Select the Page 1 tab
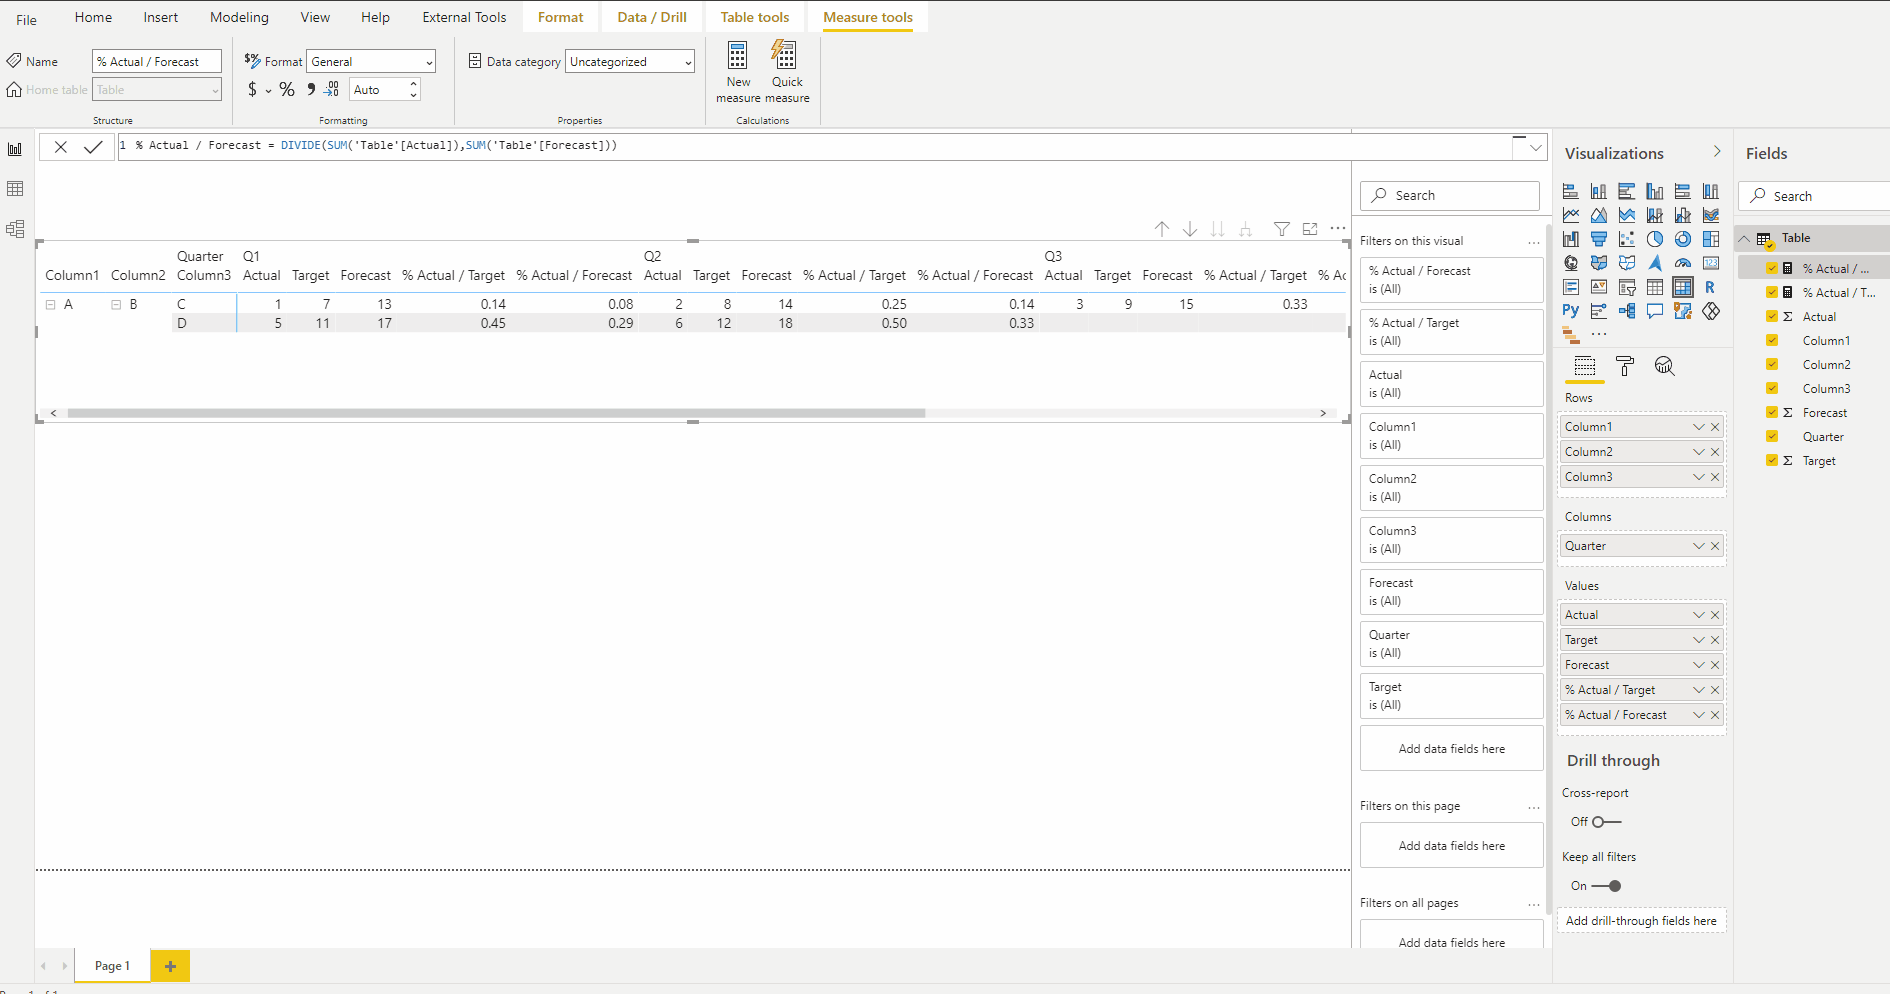 pyautogui.click(x=112, y=966)
